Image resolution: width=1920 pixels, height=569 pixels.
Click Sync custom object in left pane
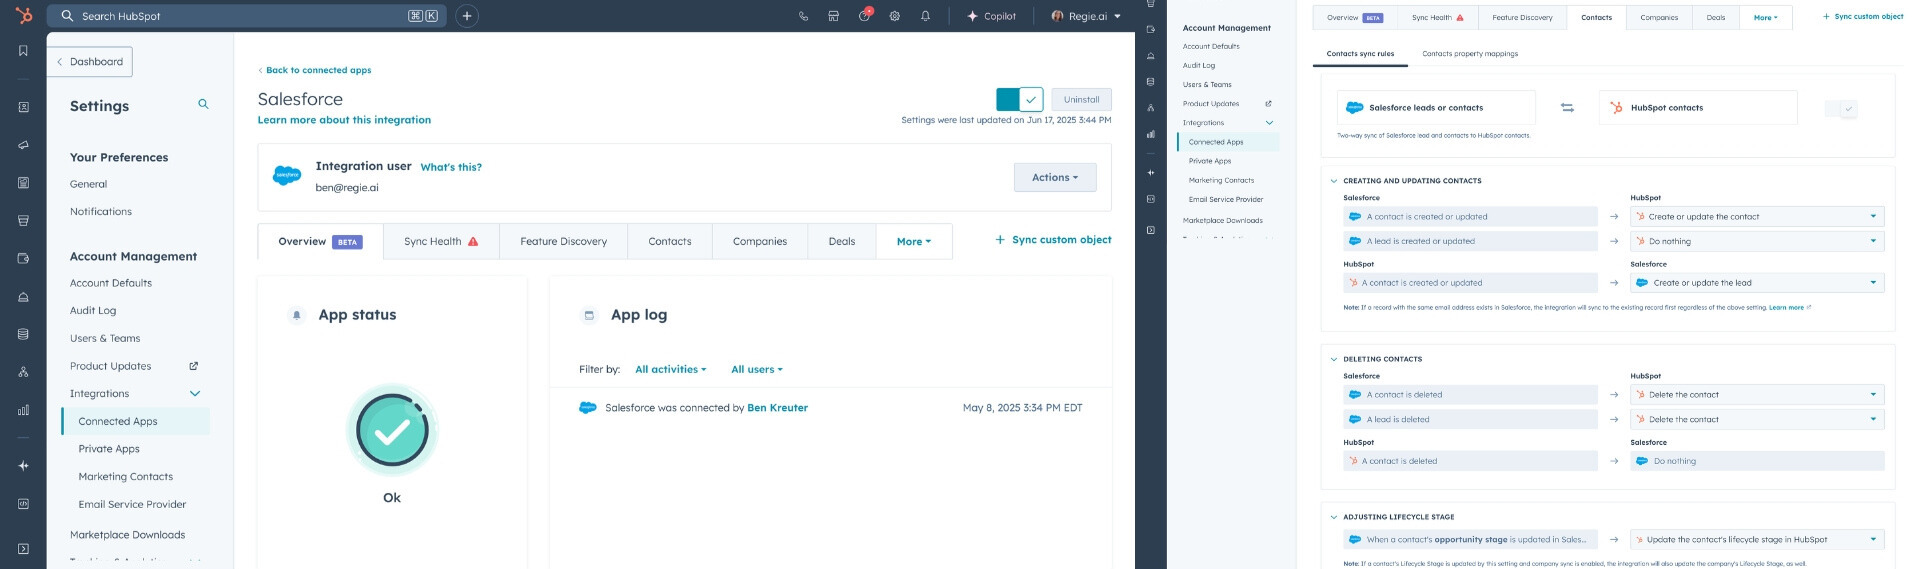1053,240
